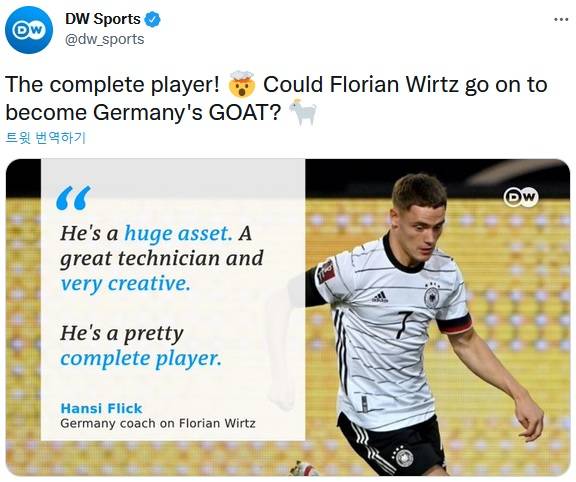Open the DW Sports profile avatar
The height and width of the screenshot is (482, 576).
pos(29,30)
